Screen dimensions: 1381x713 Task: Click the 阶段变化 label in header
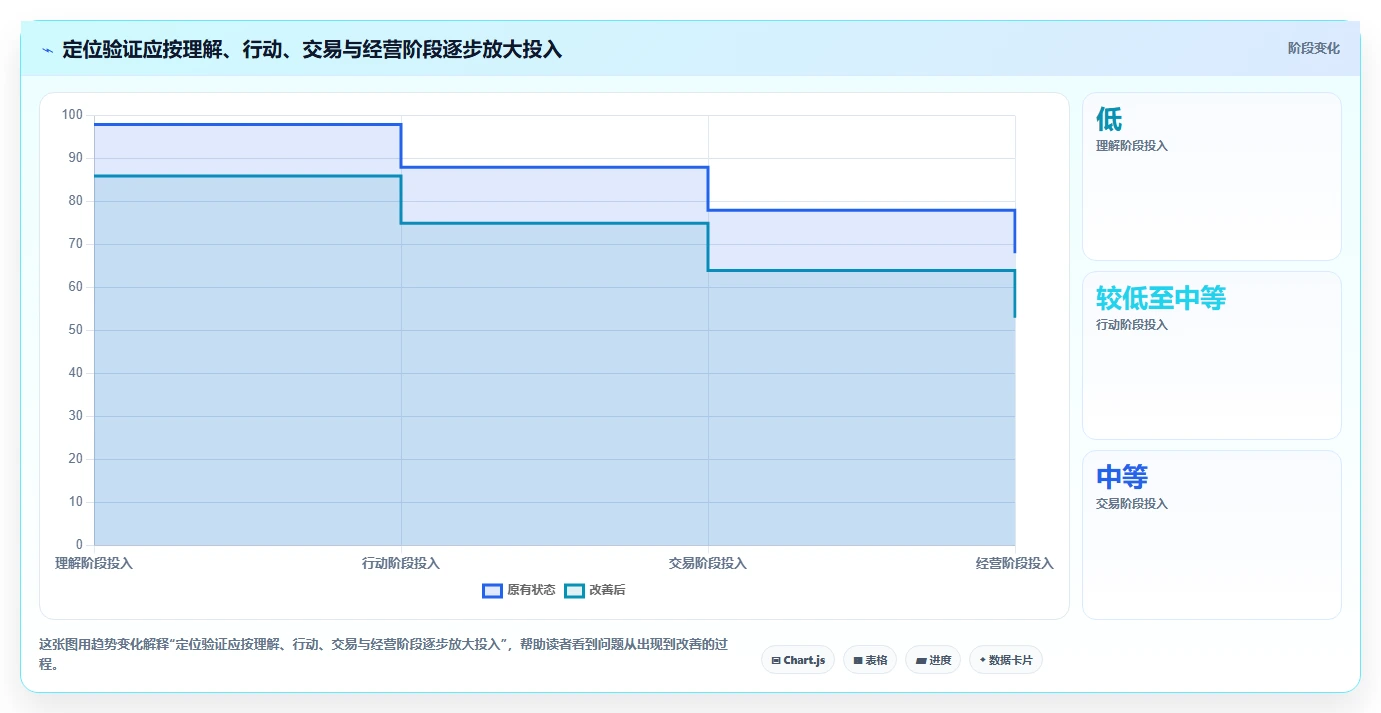pos(1313,48)
